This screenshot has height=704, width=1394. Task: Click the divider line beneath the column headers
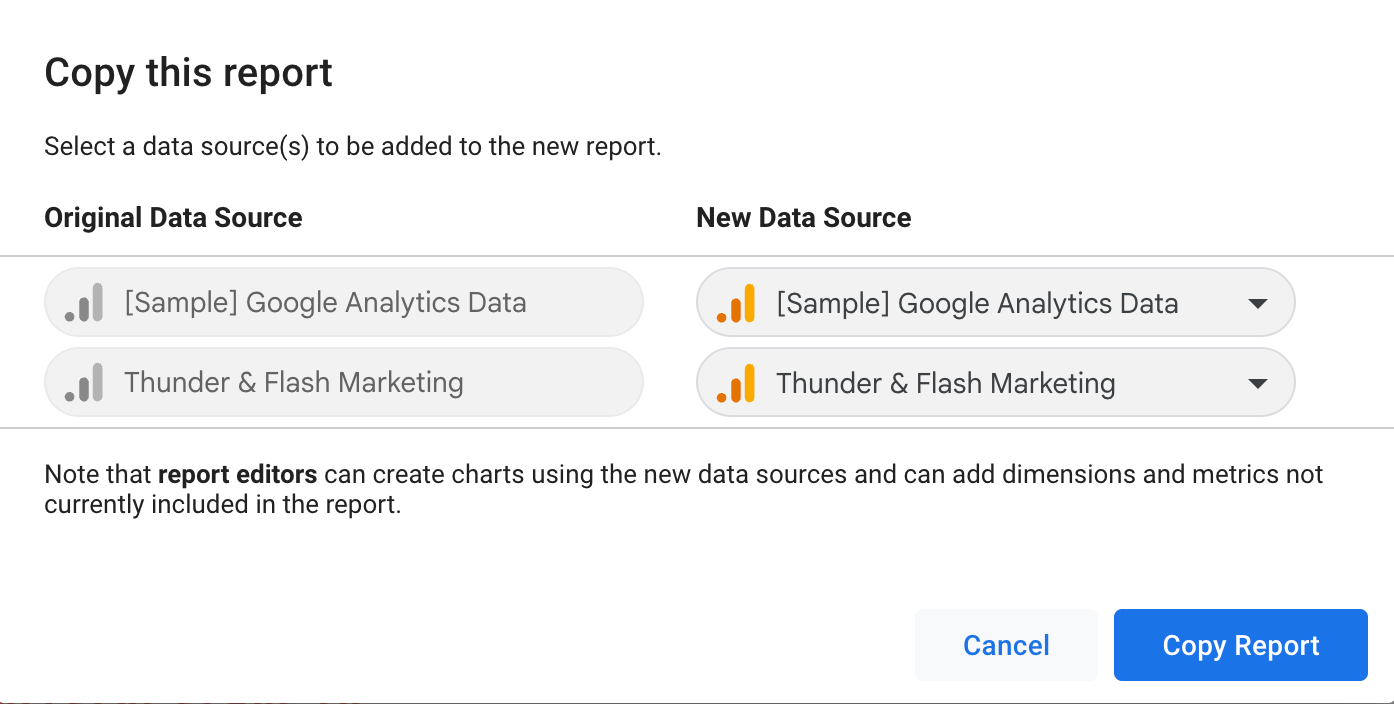(697, 256)
